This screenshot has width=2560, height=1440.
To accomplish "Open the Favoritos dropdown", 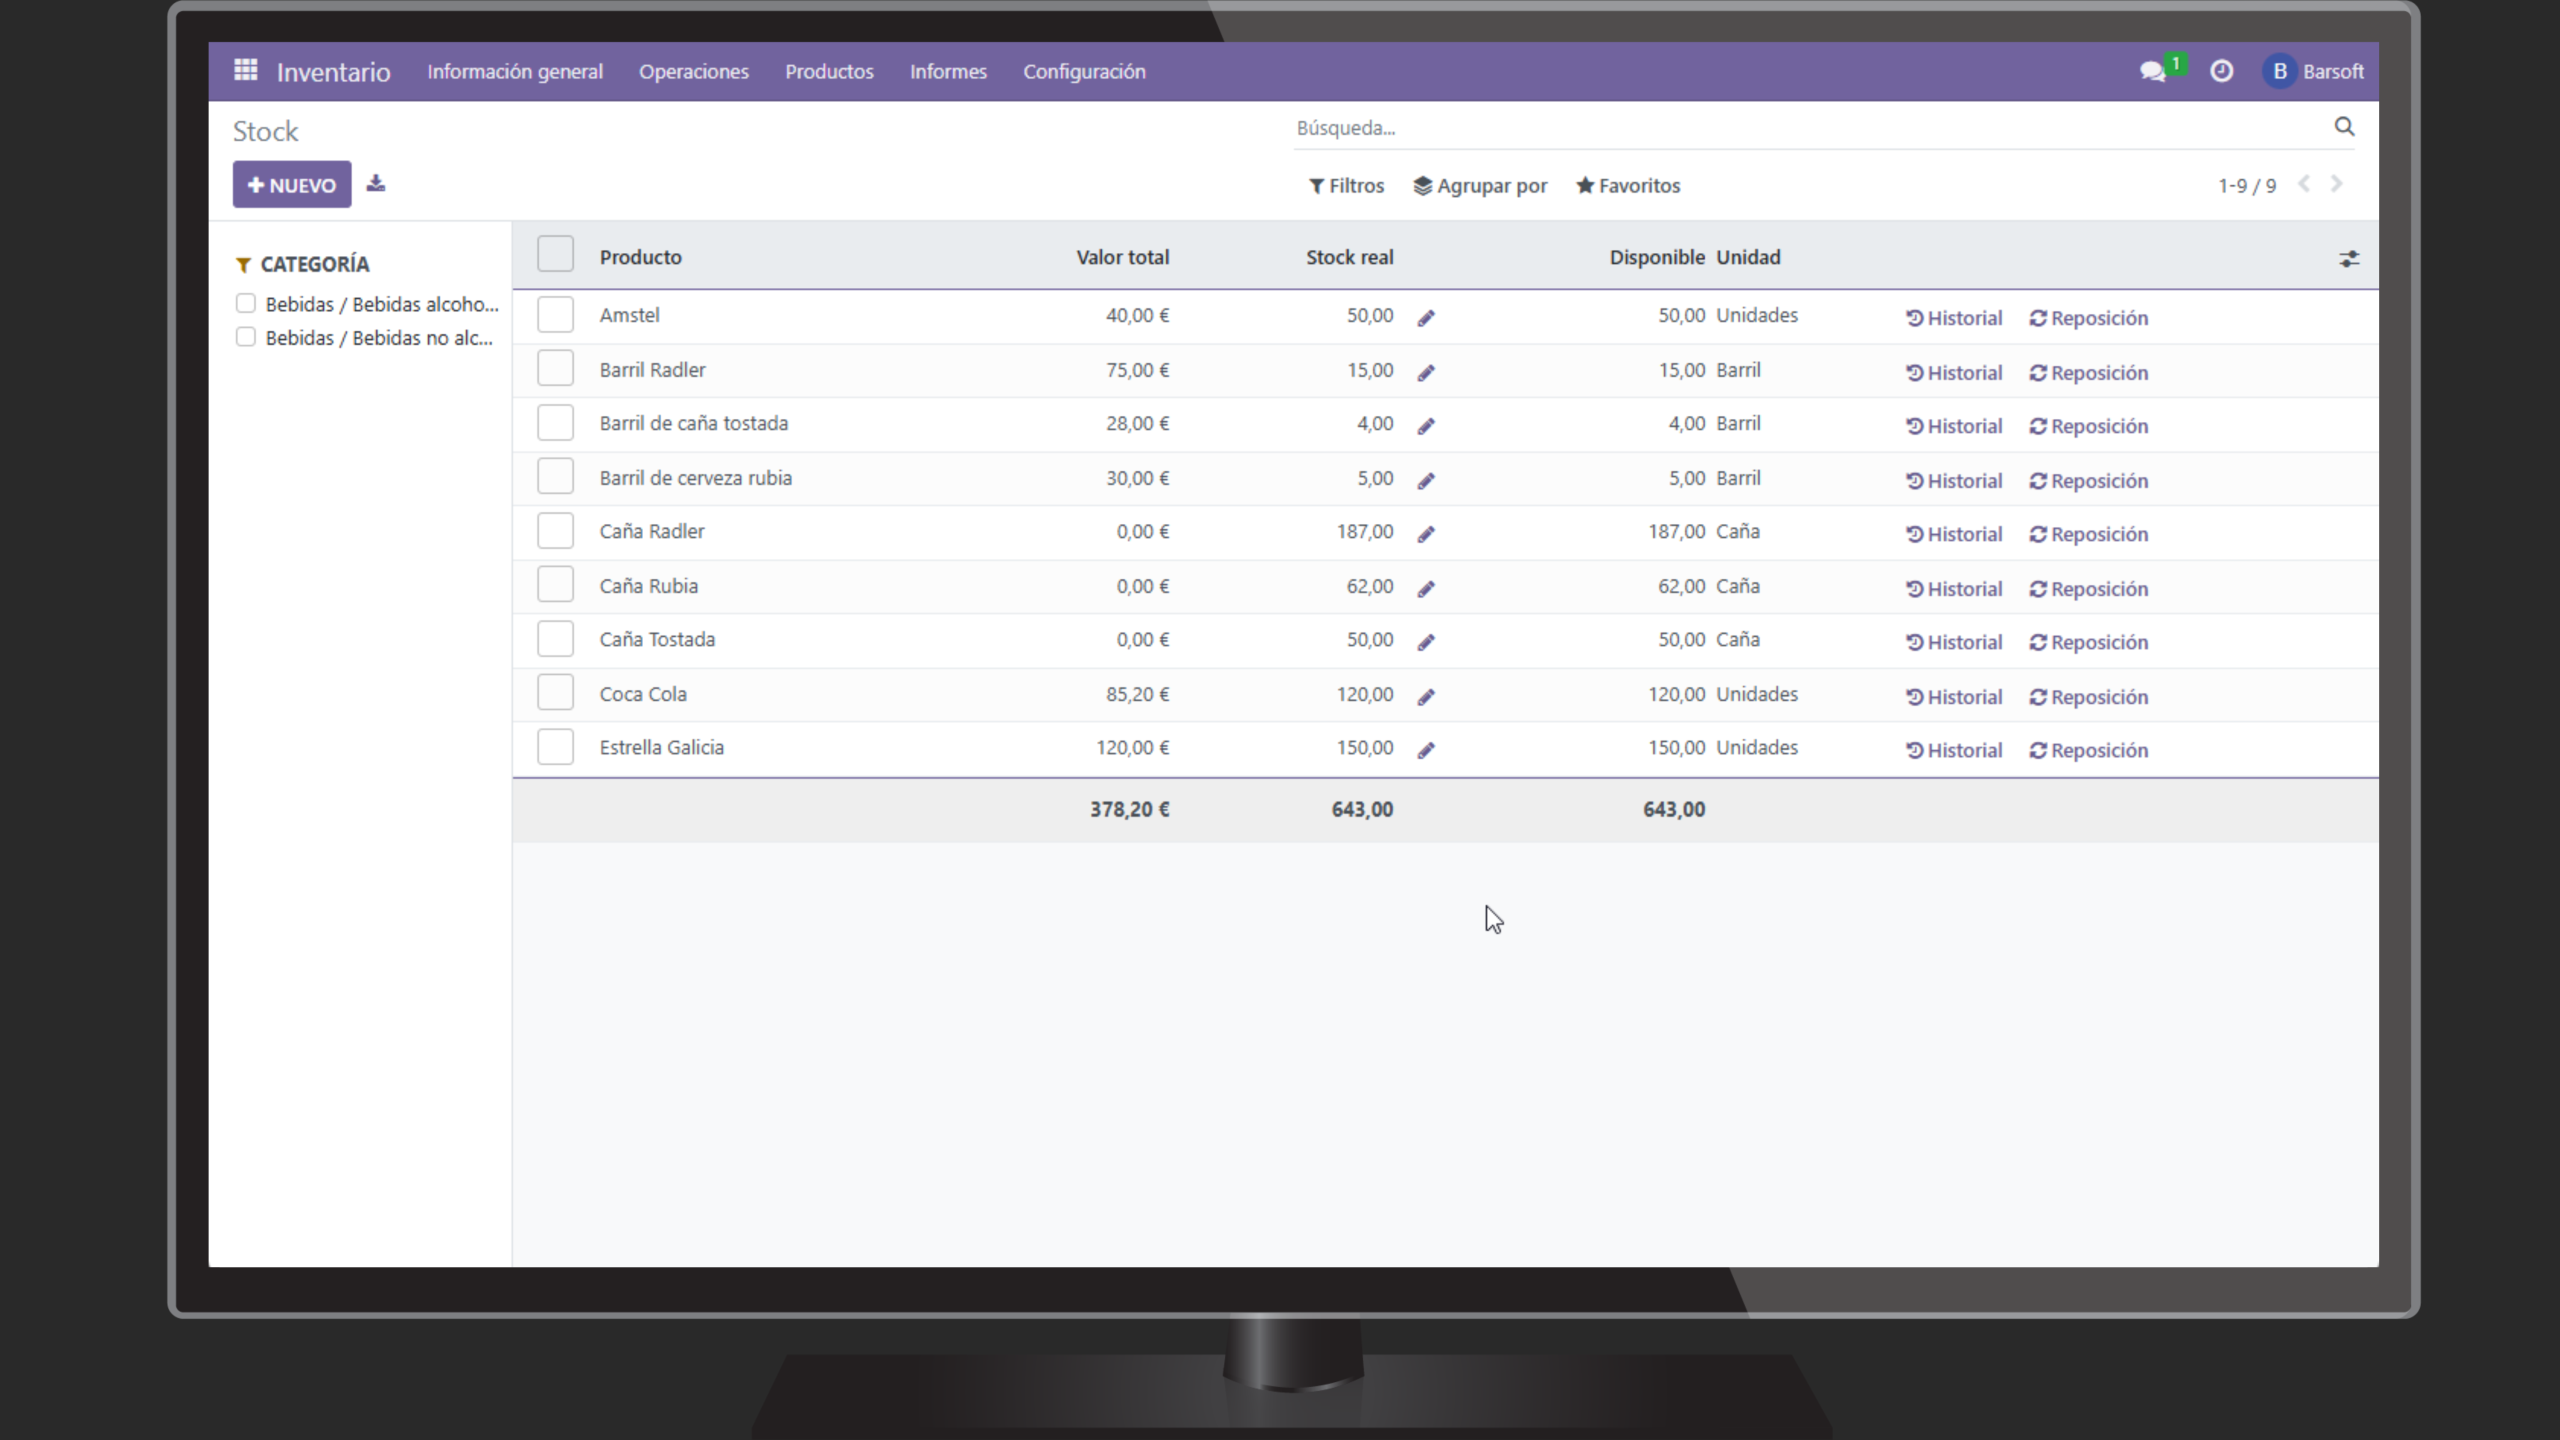I will click(x=1628, y=186).
